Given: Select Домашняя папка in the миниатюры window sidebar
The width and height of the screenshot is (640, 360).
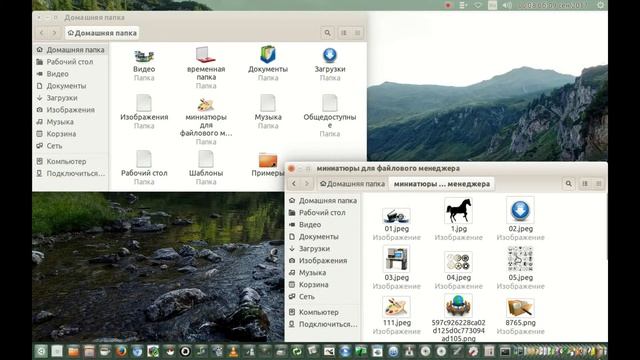Looking at the screenshot, I should [x=322, y=201].
